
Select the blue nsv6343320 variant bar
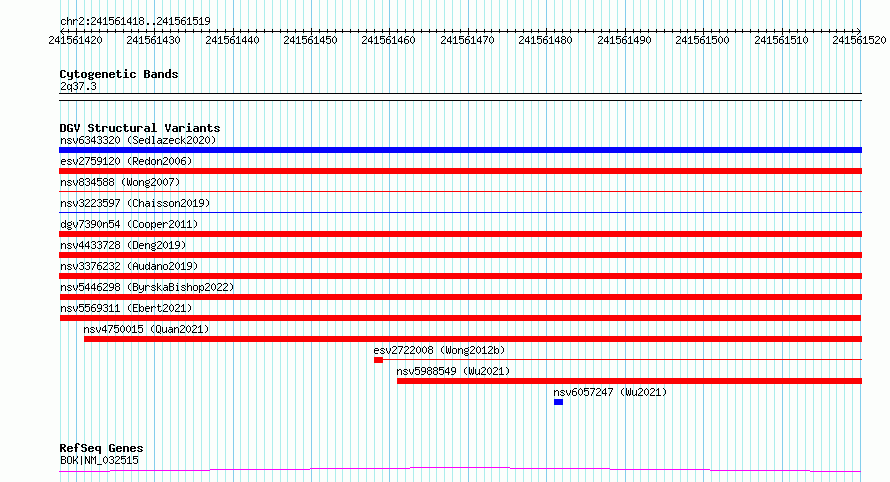pyautogui.click(x=460, y=150)
